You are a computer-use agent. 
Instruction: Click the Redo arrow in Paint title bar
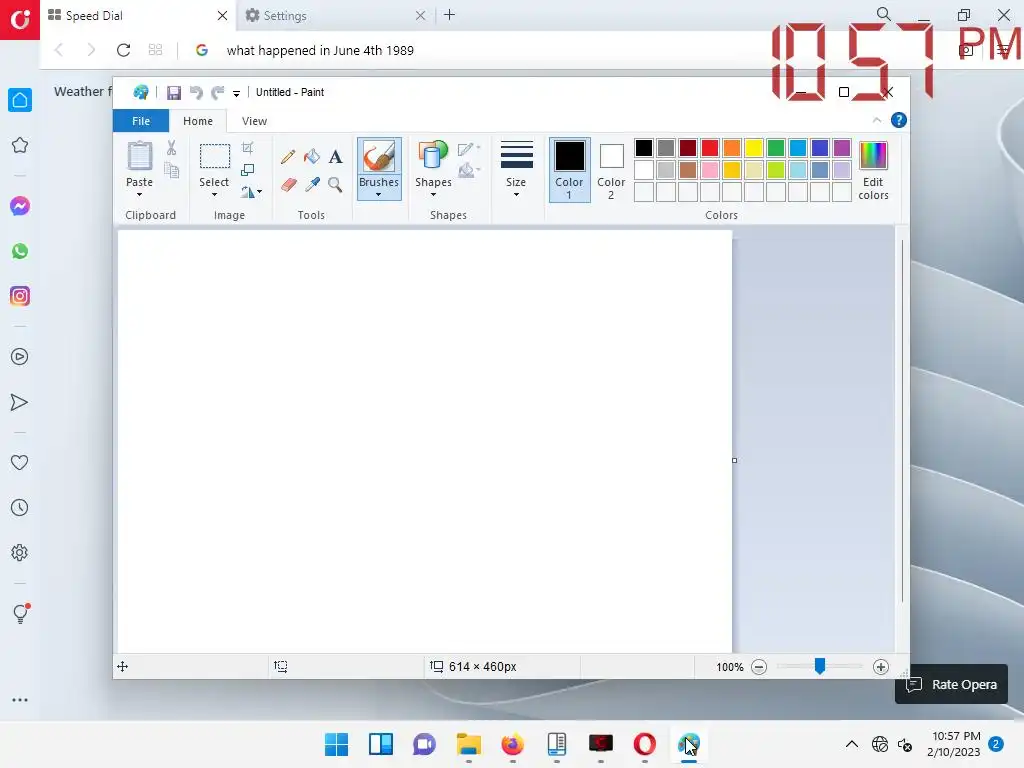pyautogui.click(x=217, y=93)
